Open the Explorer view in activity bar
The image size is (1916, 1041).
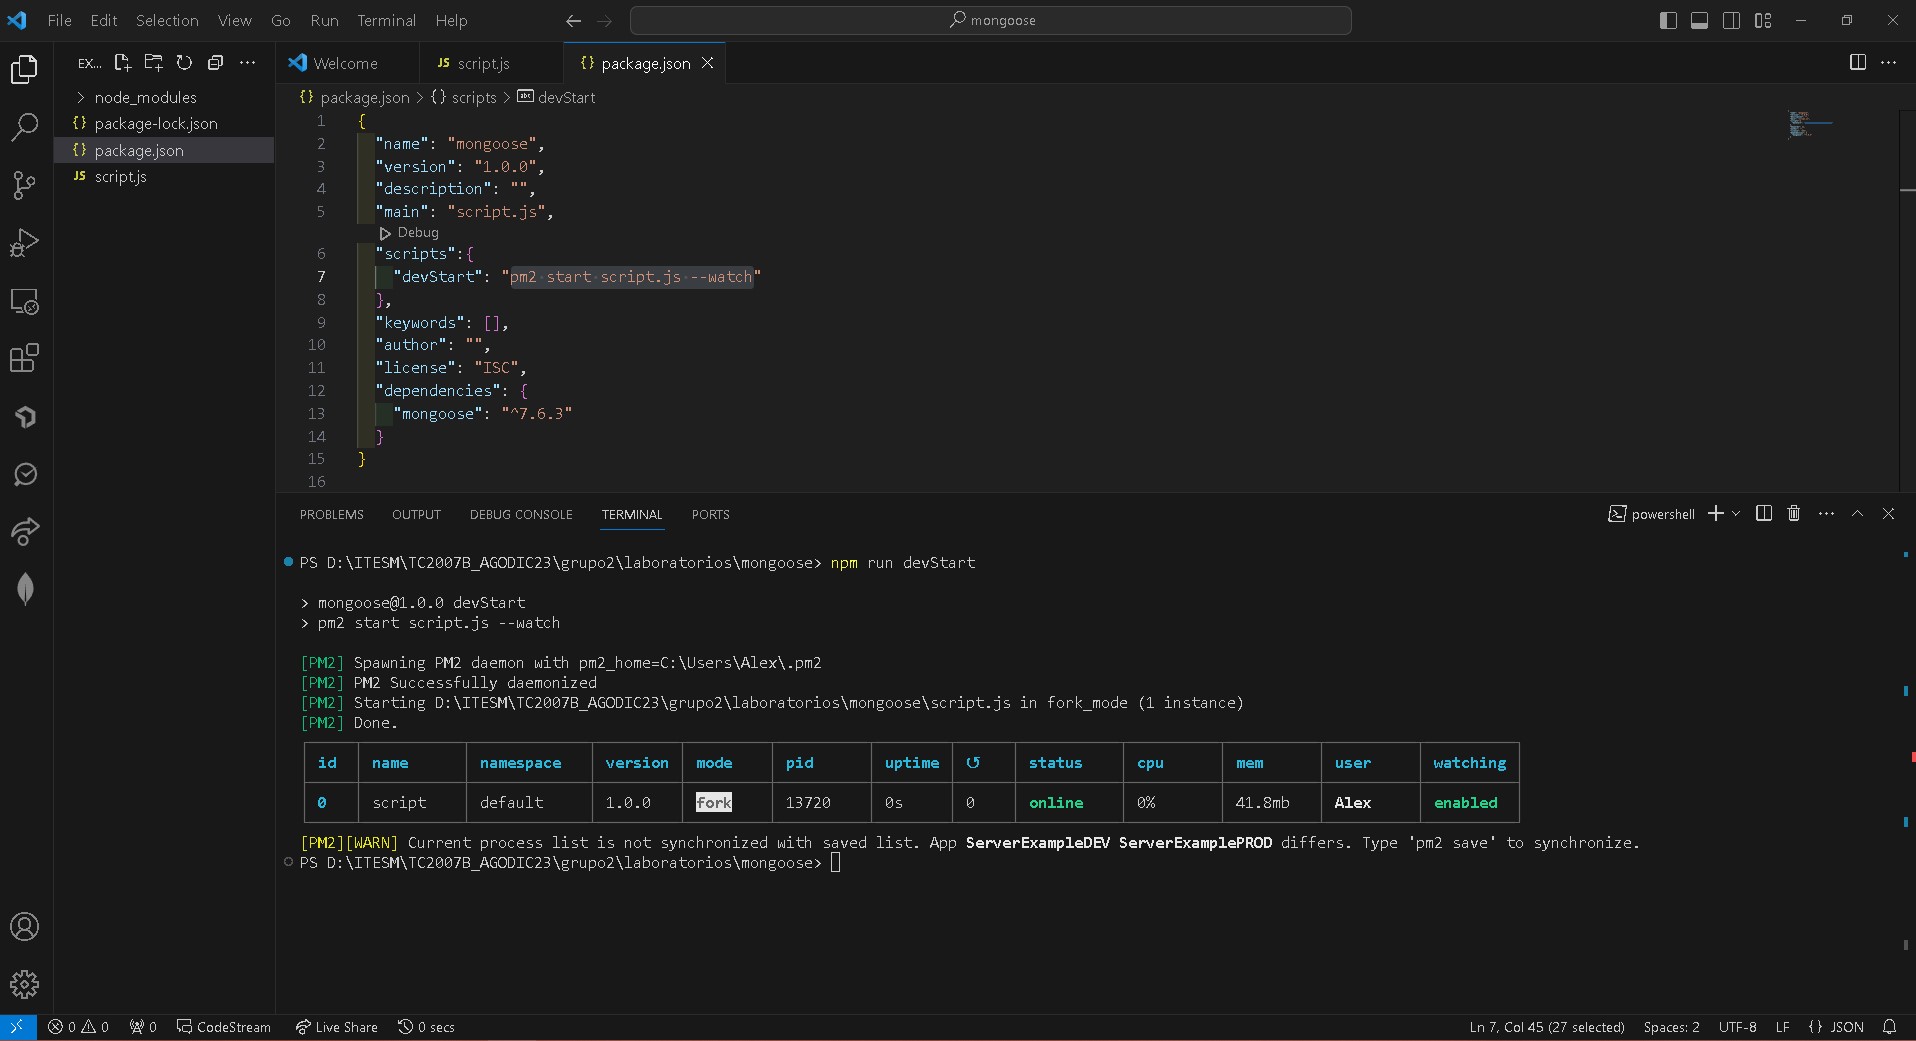tap(25, 69)
